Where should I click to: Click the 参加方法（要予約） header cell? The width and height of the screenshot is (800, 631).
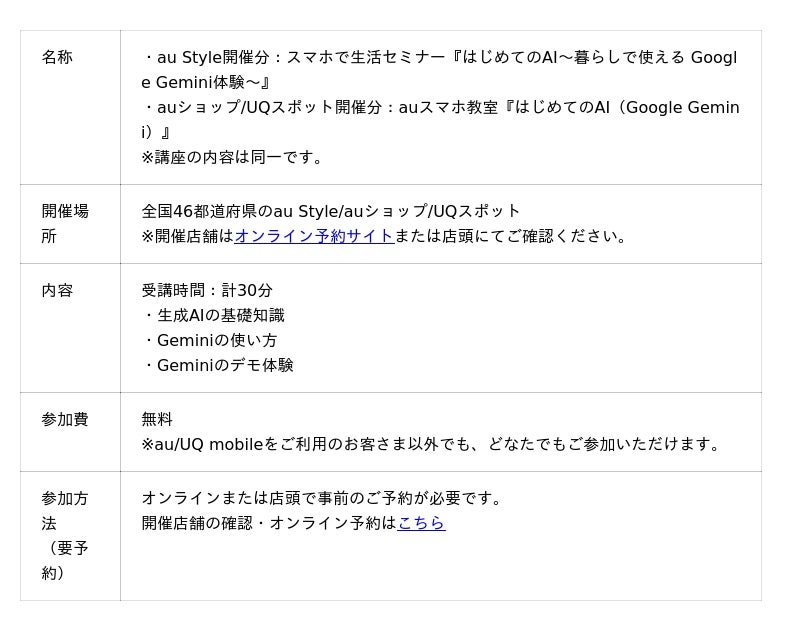pyautogui.click(x=65, y=535)
